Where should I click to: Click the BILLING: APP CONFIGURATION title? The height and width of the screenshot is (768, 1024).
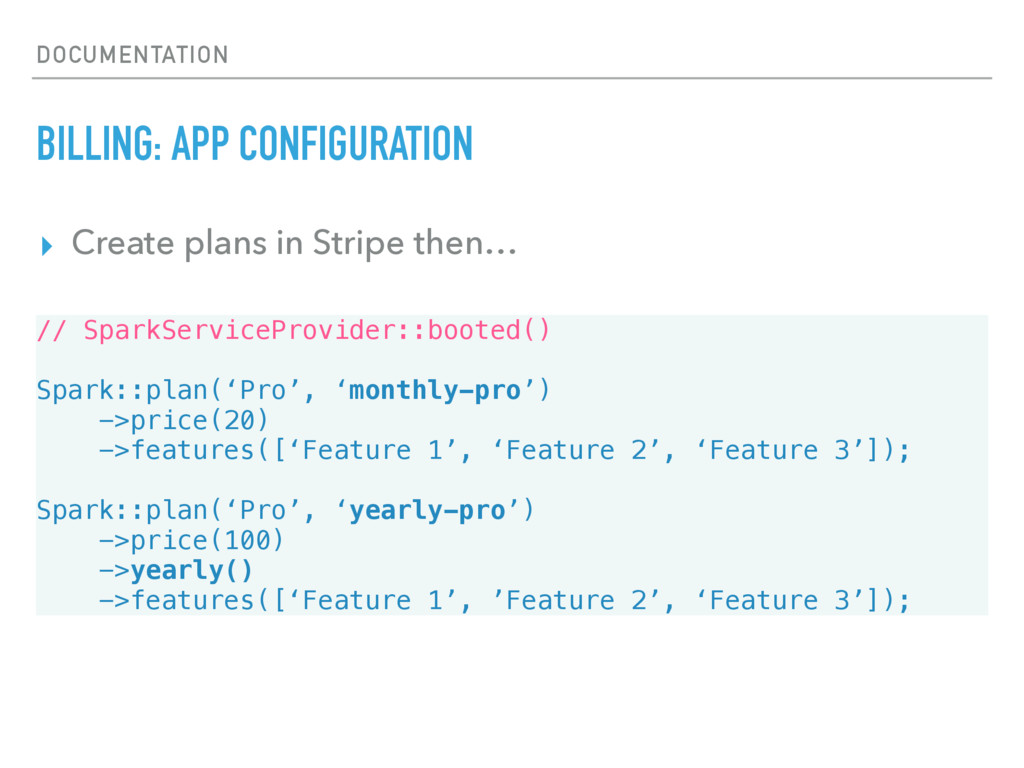255,143
